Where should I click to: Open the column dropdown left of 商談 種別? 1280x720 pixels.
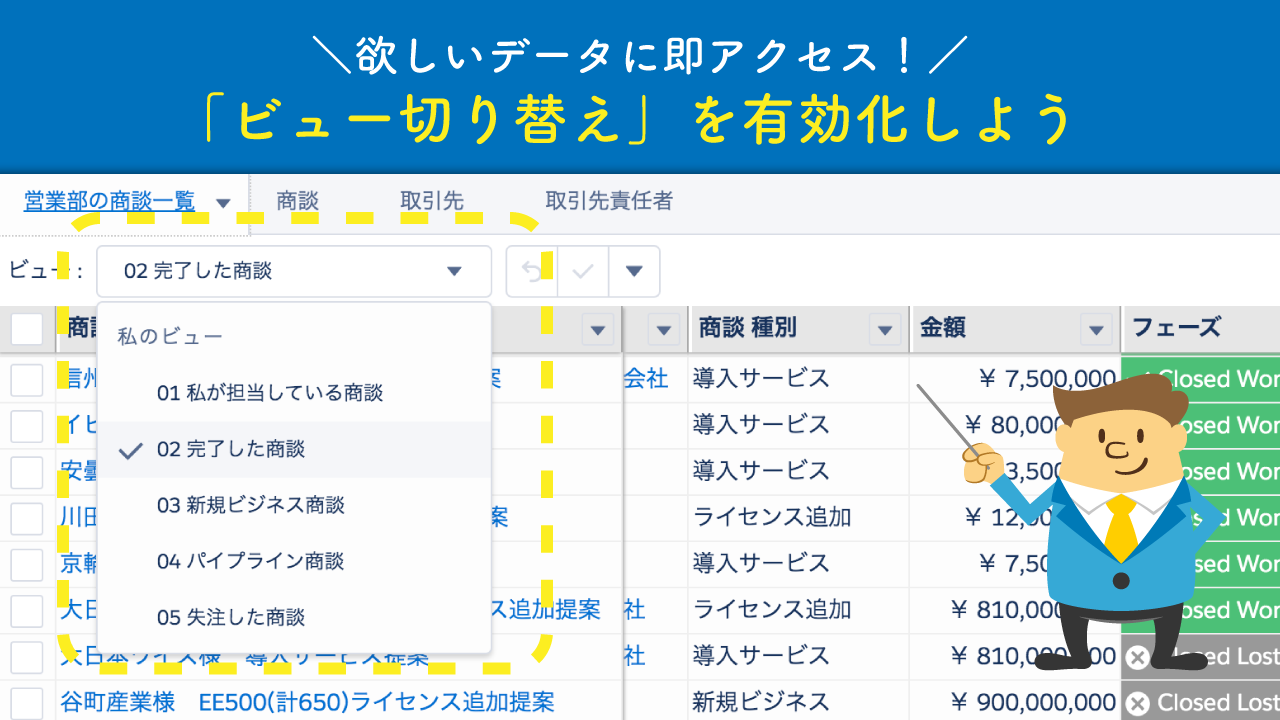[x=664, y=329]
